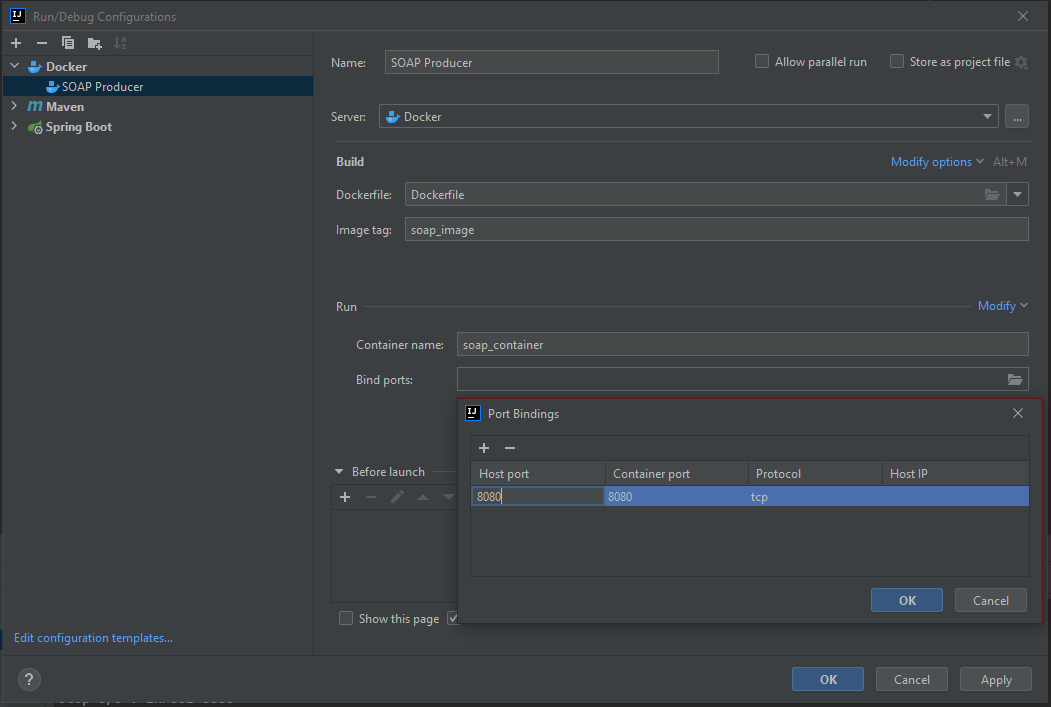This screenshot has width=1051, height=707.
Task: Add a new port binding row
Action: point(484,448)
